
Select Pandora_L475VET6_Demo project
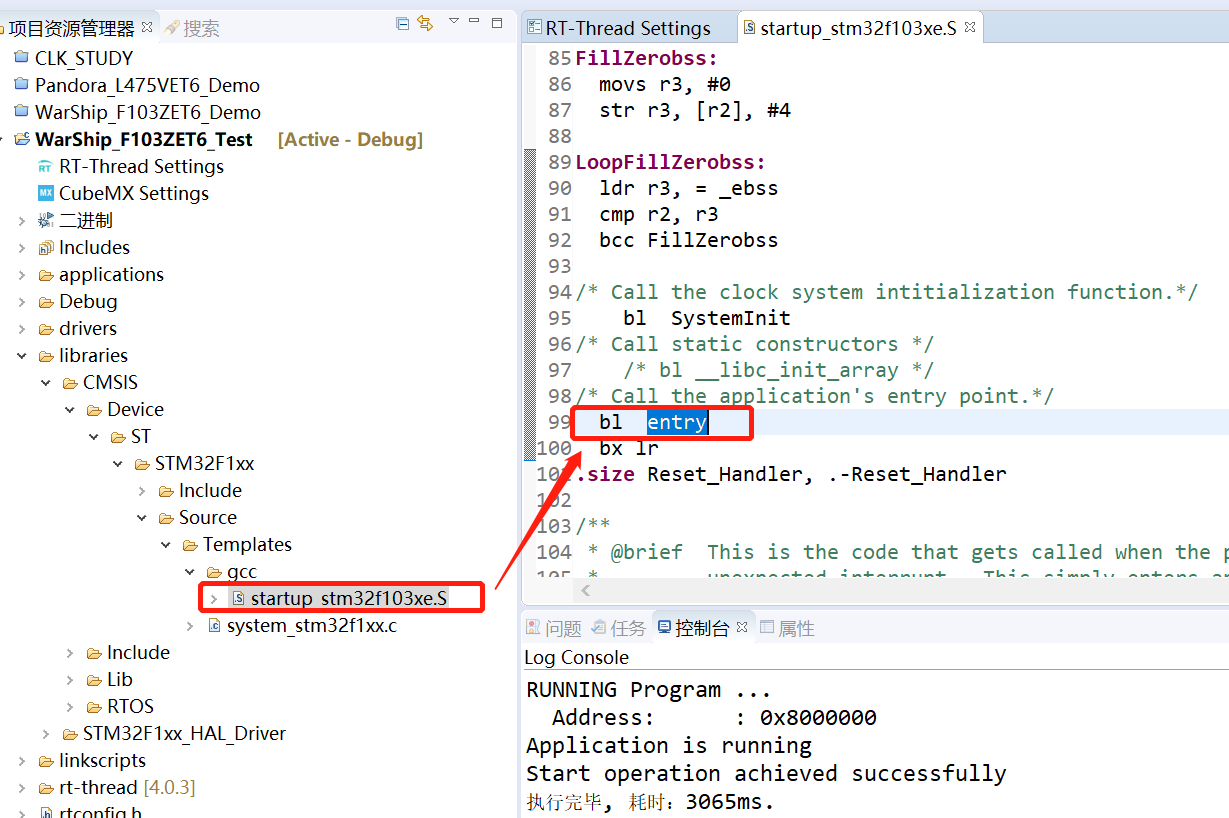(x=147, y=85)
